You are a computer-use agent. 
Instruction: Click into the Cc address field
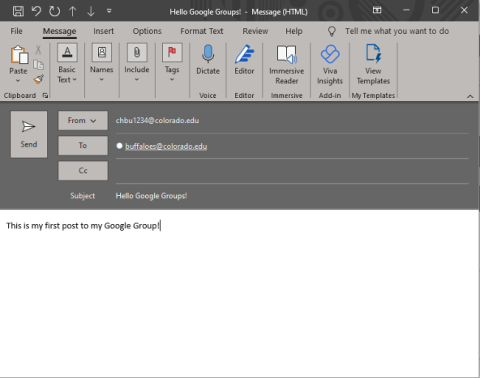292,171
